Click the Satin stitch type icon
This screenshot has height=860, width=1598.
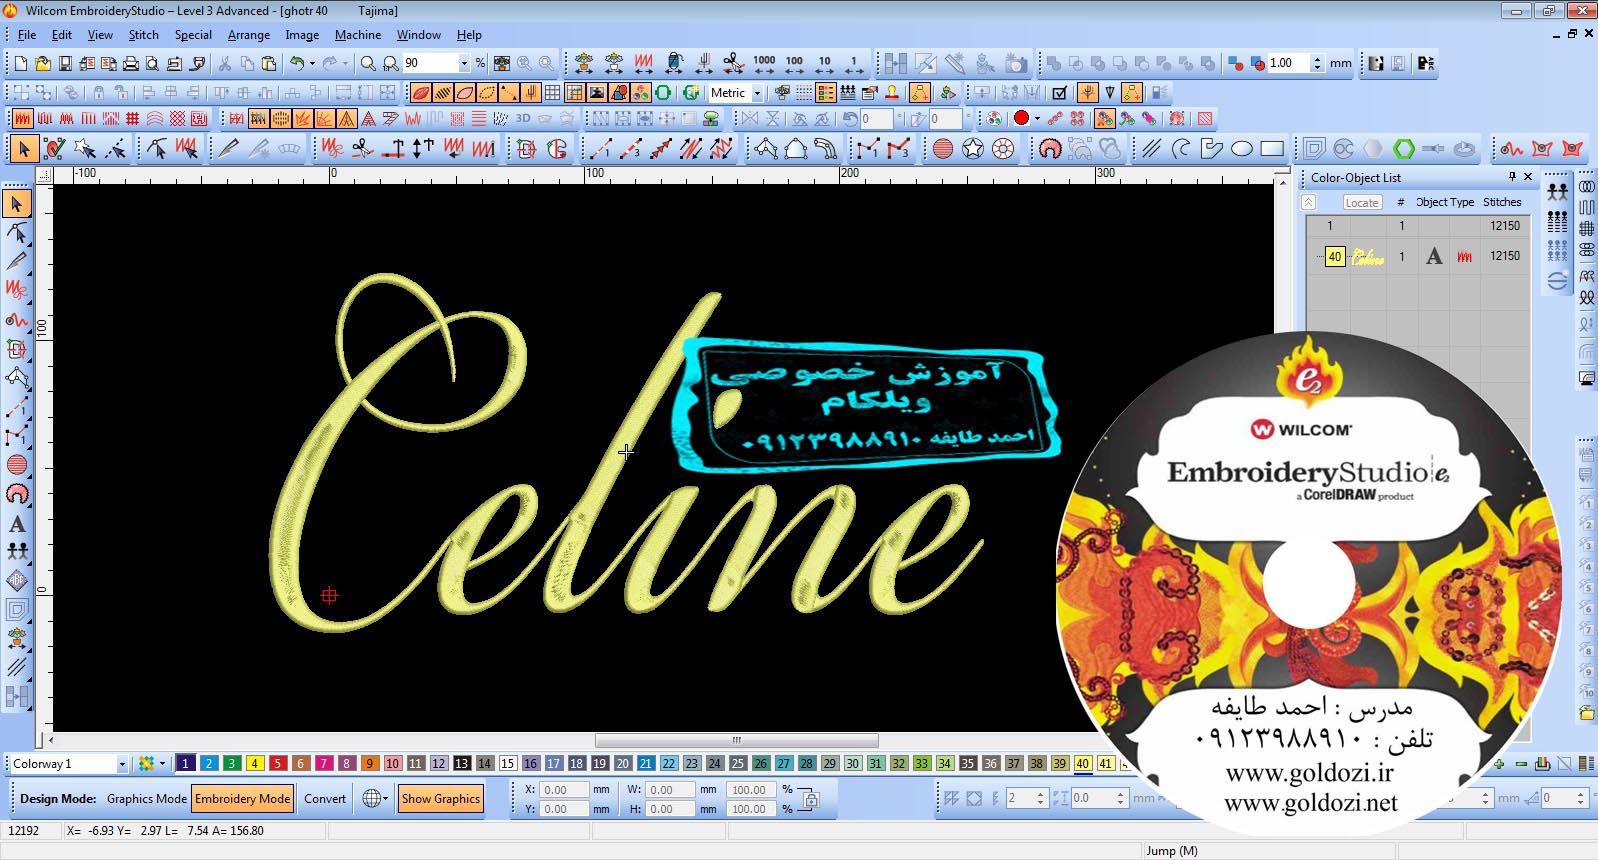23,119
